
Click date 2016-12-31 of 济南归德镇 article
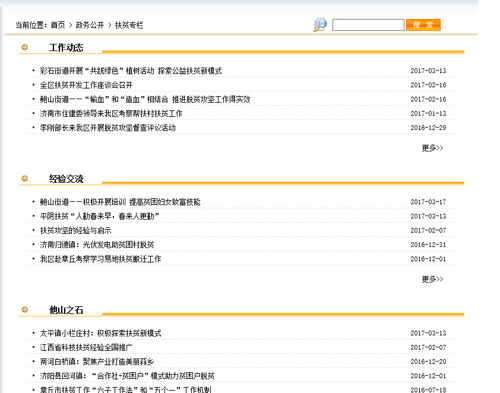tap(428, 245)
